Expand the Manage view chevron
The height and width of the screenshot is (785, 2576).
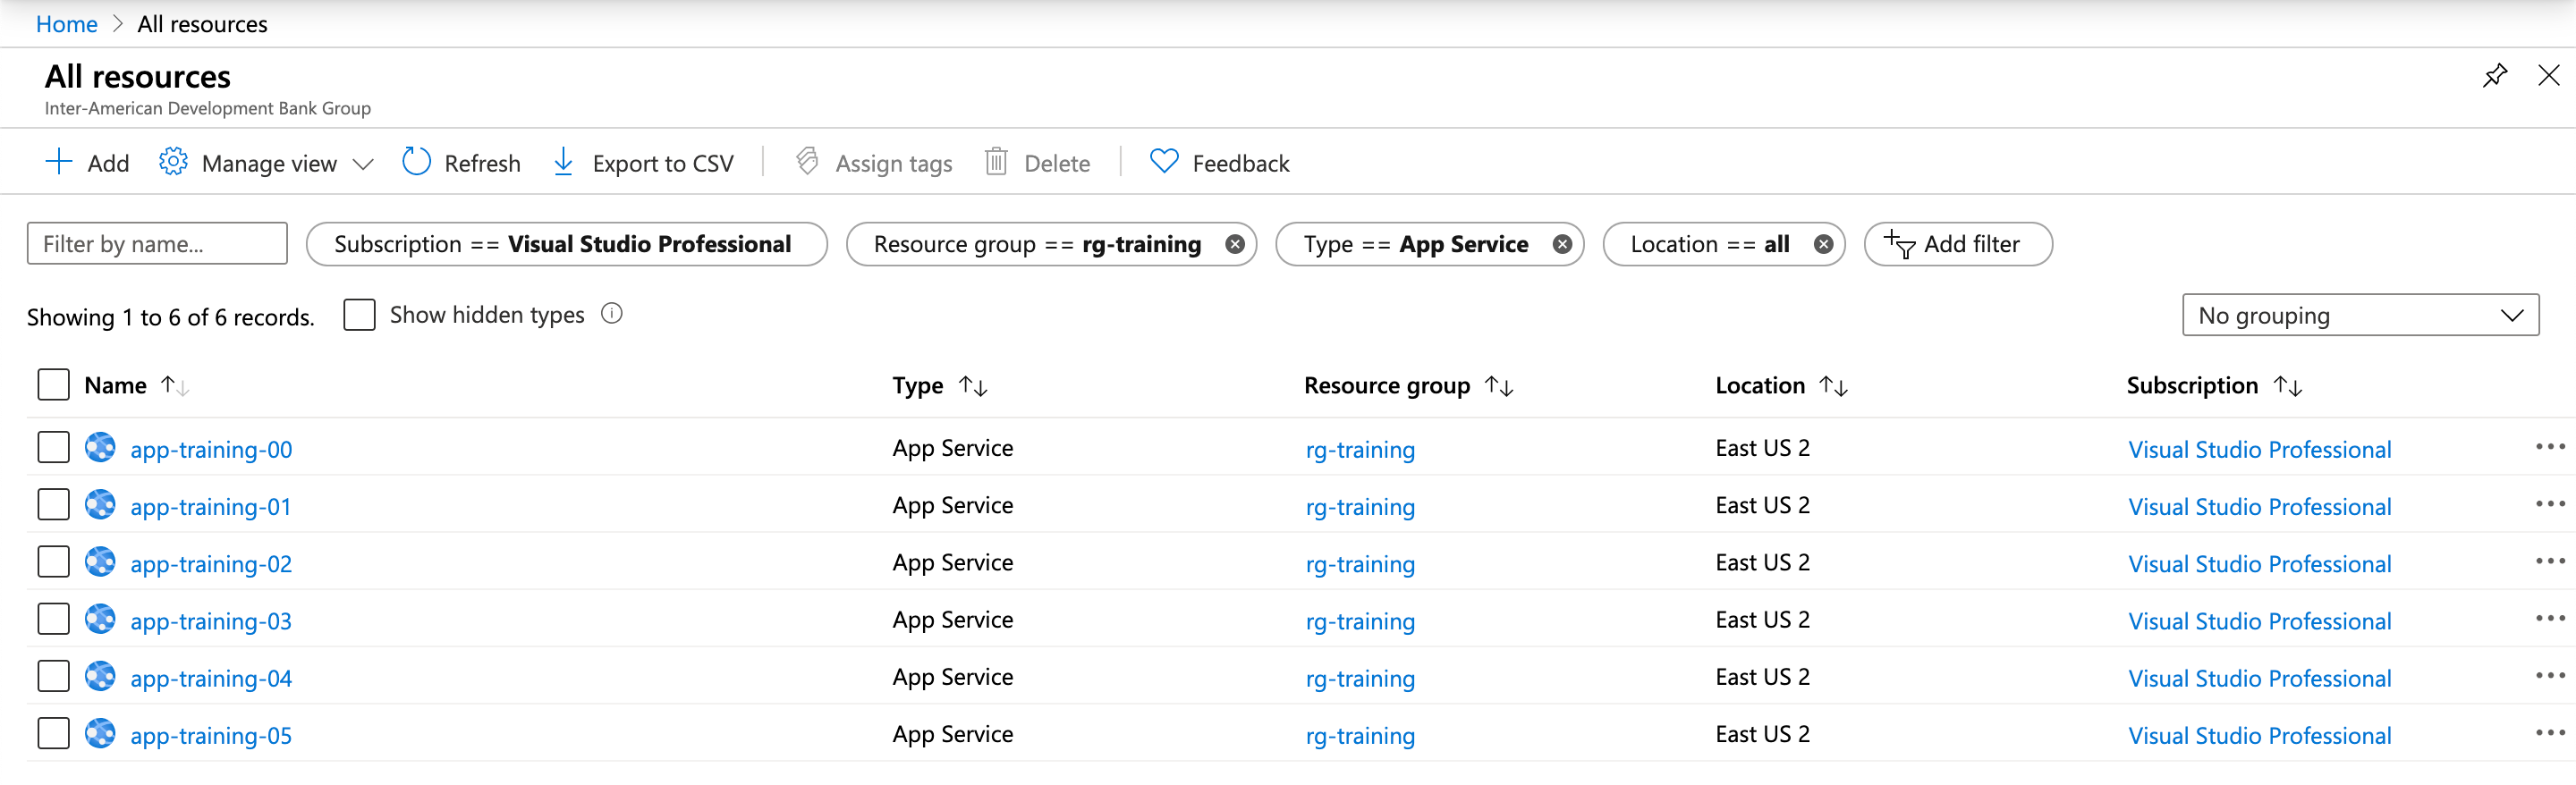tap(363, 163)
